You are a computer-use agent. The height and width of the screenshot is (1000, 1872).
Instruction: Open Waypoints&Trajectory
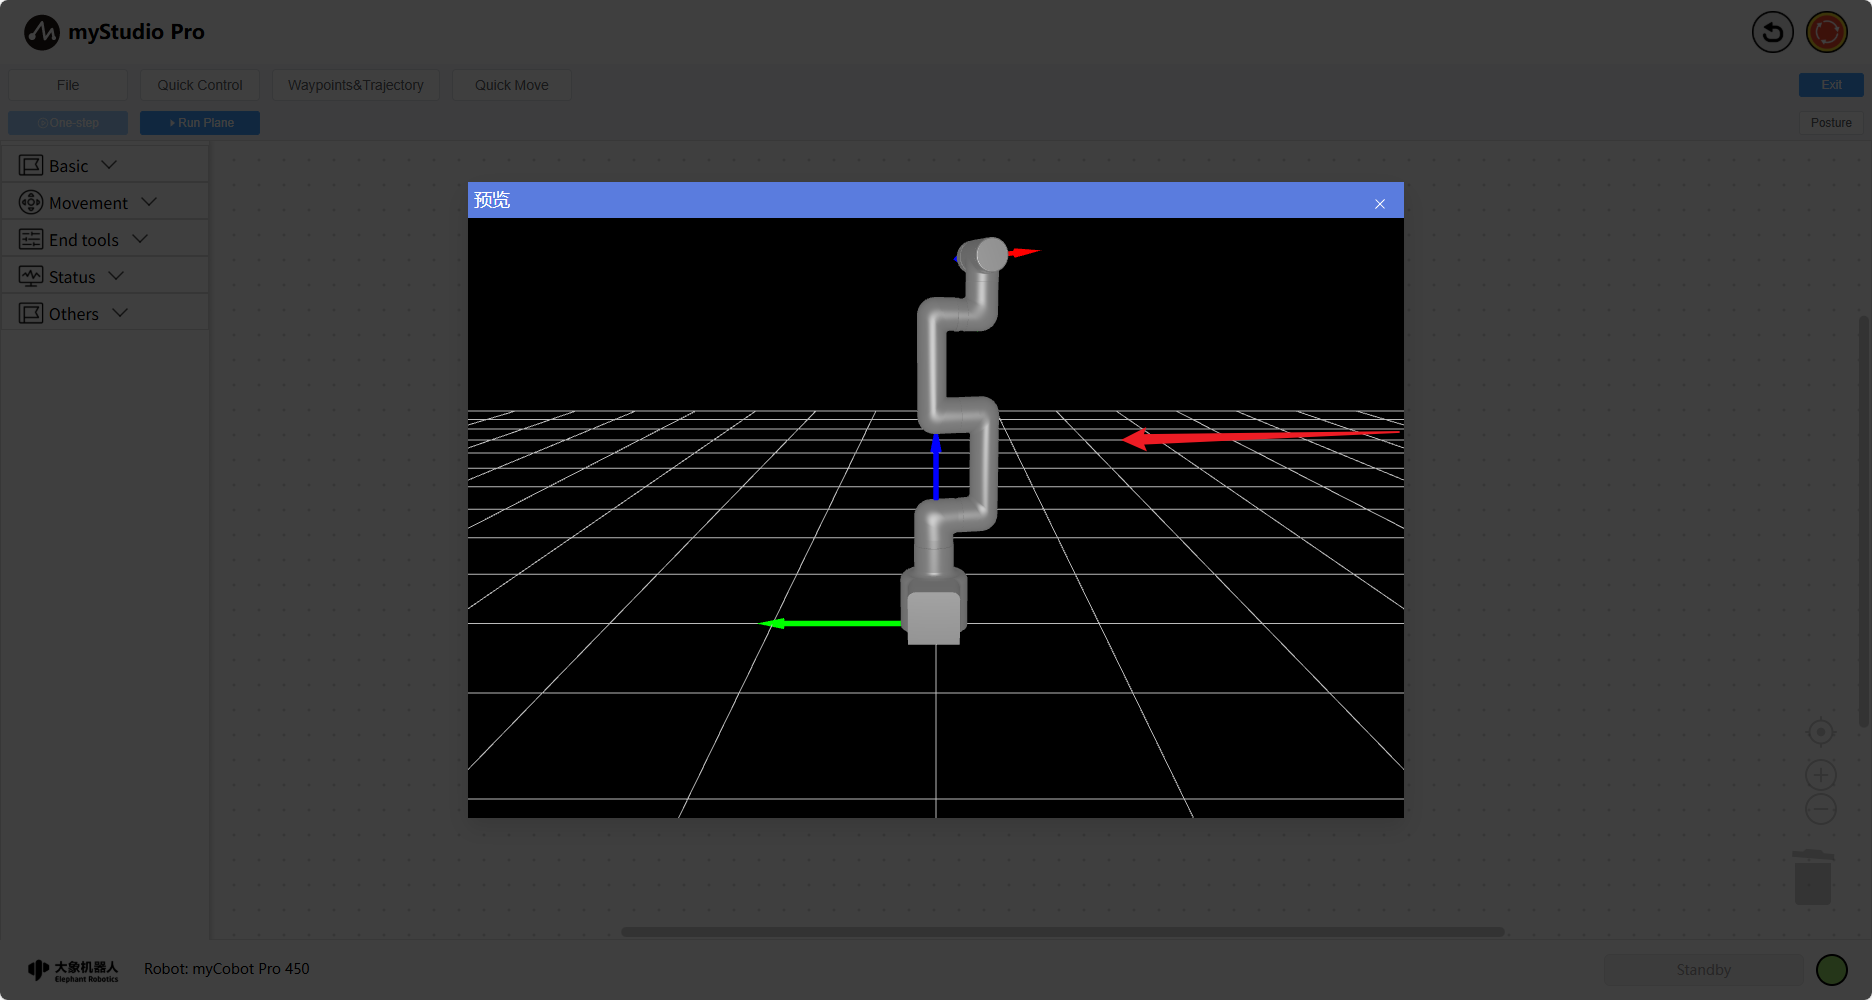pos(355,85)
